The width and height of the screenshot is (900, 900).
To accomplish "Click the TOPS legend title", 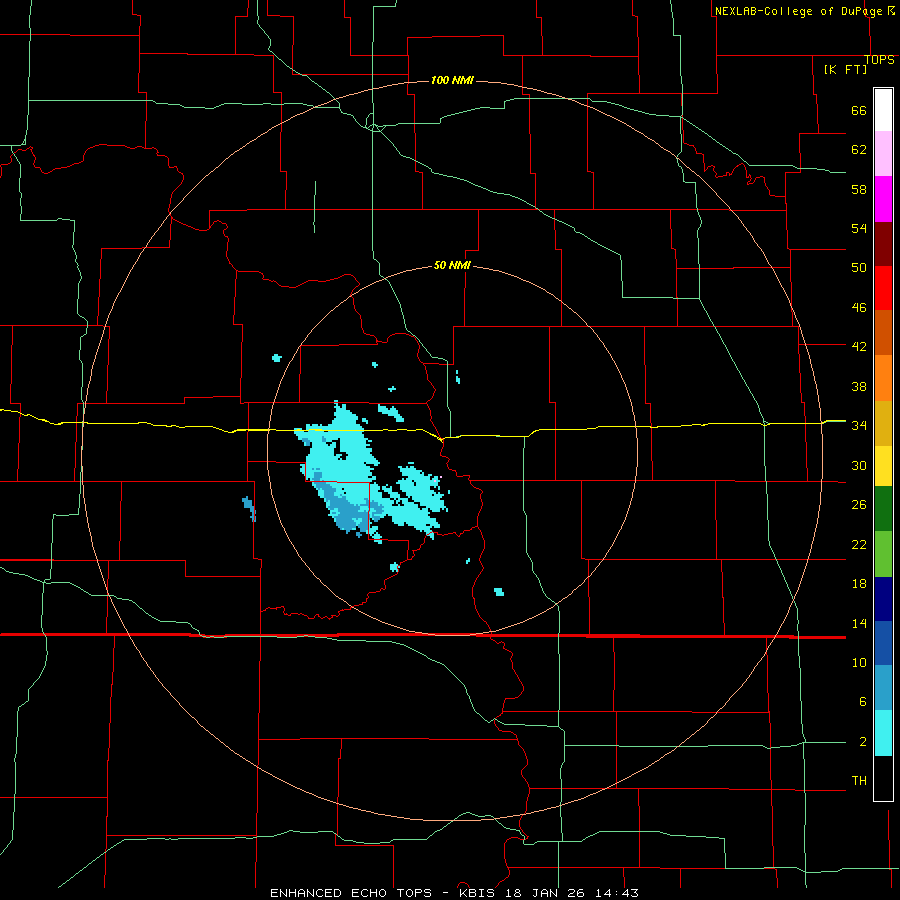I will 879,60.
